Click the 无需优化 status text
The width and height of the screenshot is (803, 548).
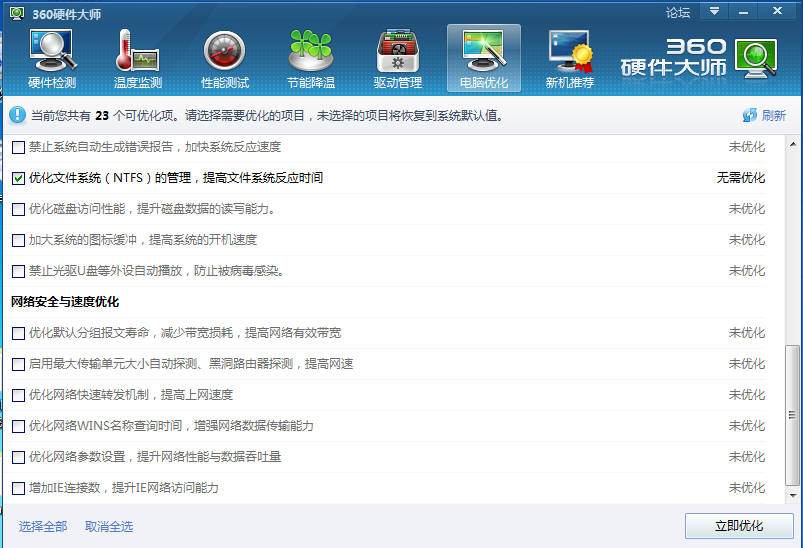point(741,178)
